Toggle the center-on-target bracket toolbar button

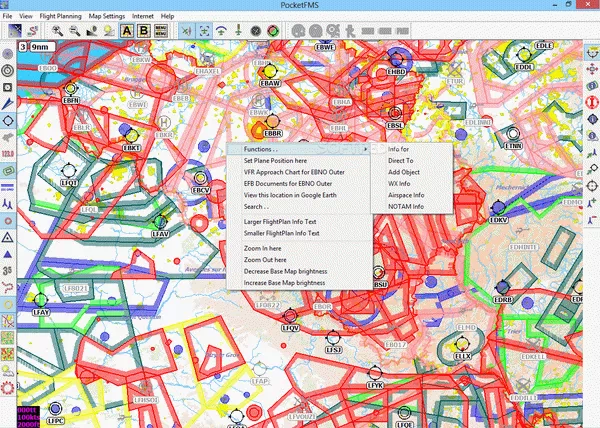pos(204,31)
